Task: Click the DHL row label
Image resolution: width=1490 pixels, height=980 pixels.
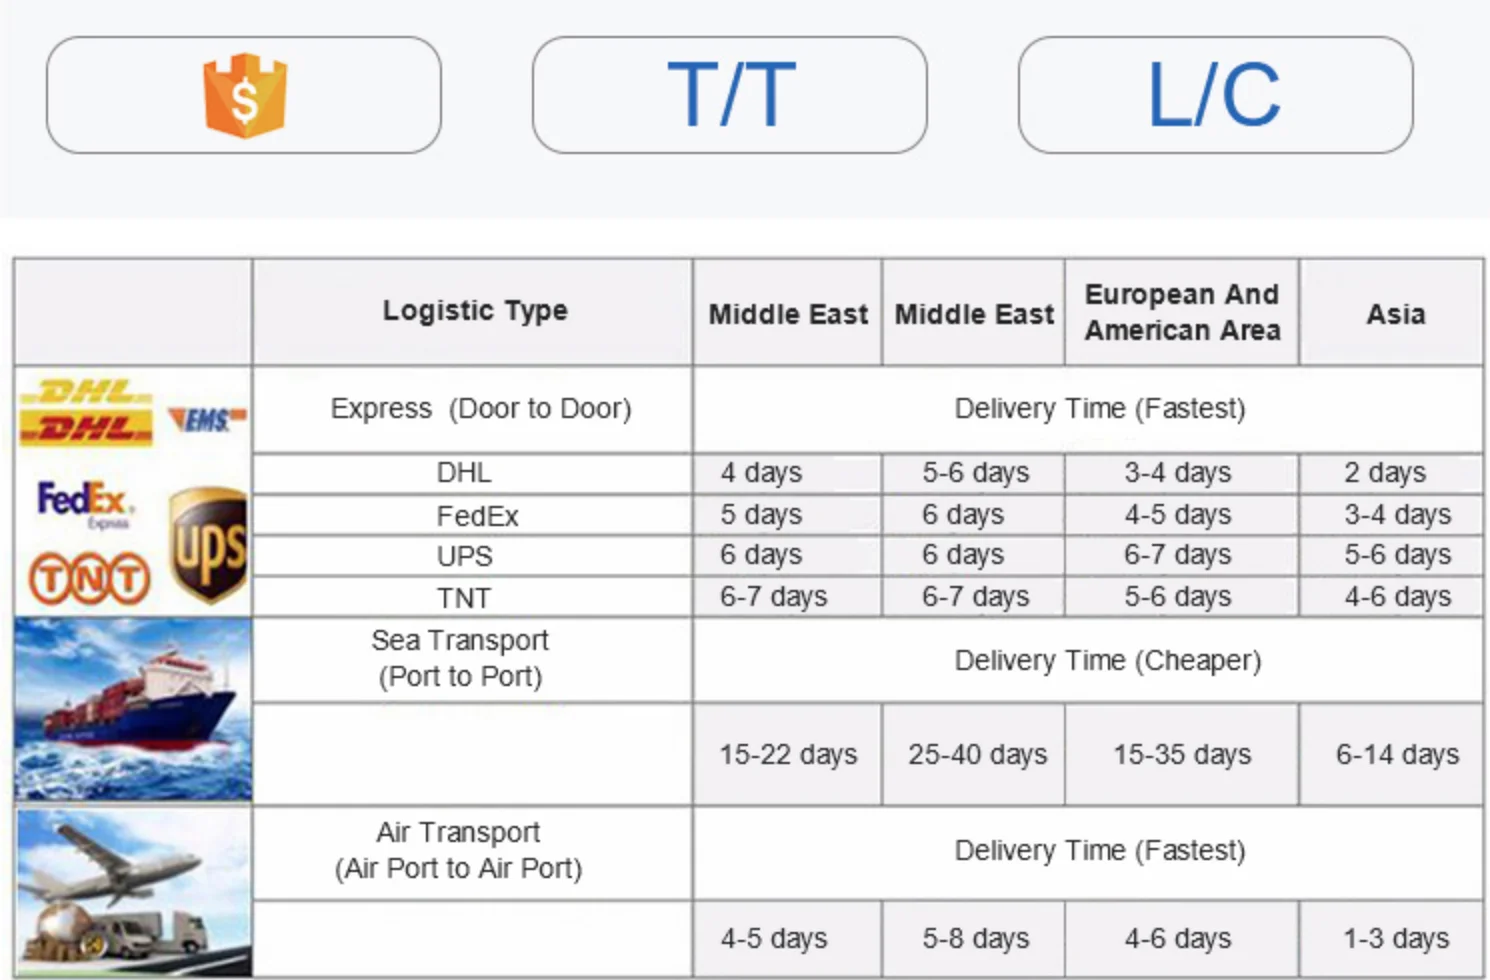Action: coord(464,472)
